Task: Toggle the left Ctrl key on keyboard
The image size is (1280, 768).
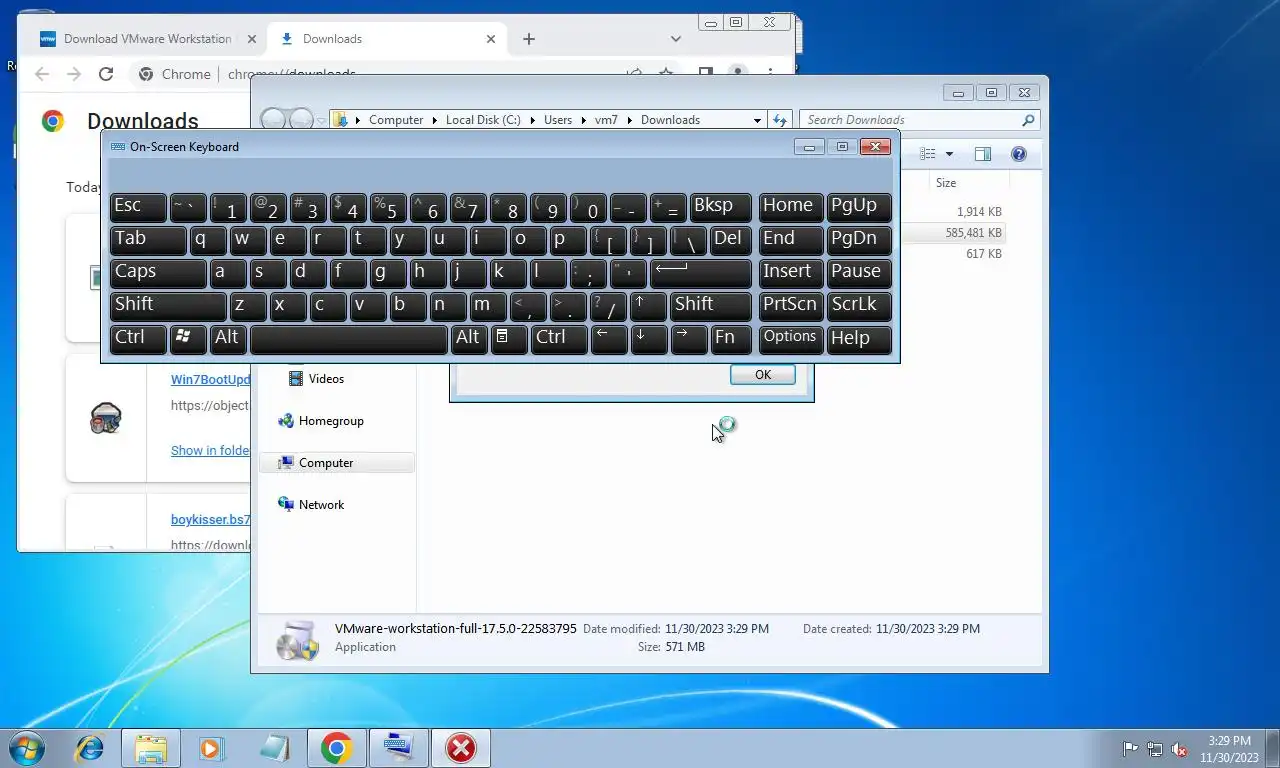Action: point(138,338)
